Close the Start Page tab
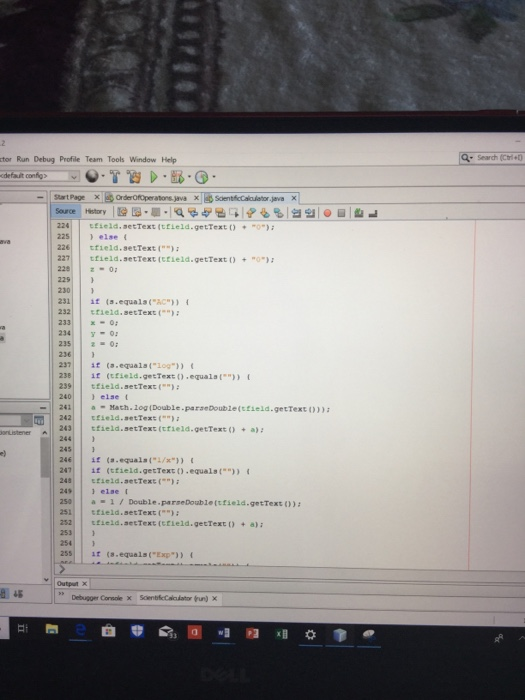Image resolution: width=525 pixels, height=700 pixels. (x=97, y=197)
